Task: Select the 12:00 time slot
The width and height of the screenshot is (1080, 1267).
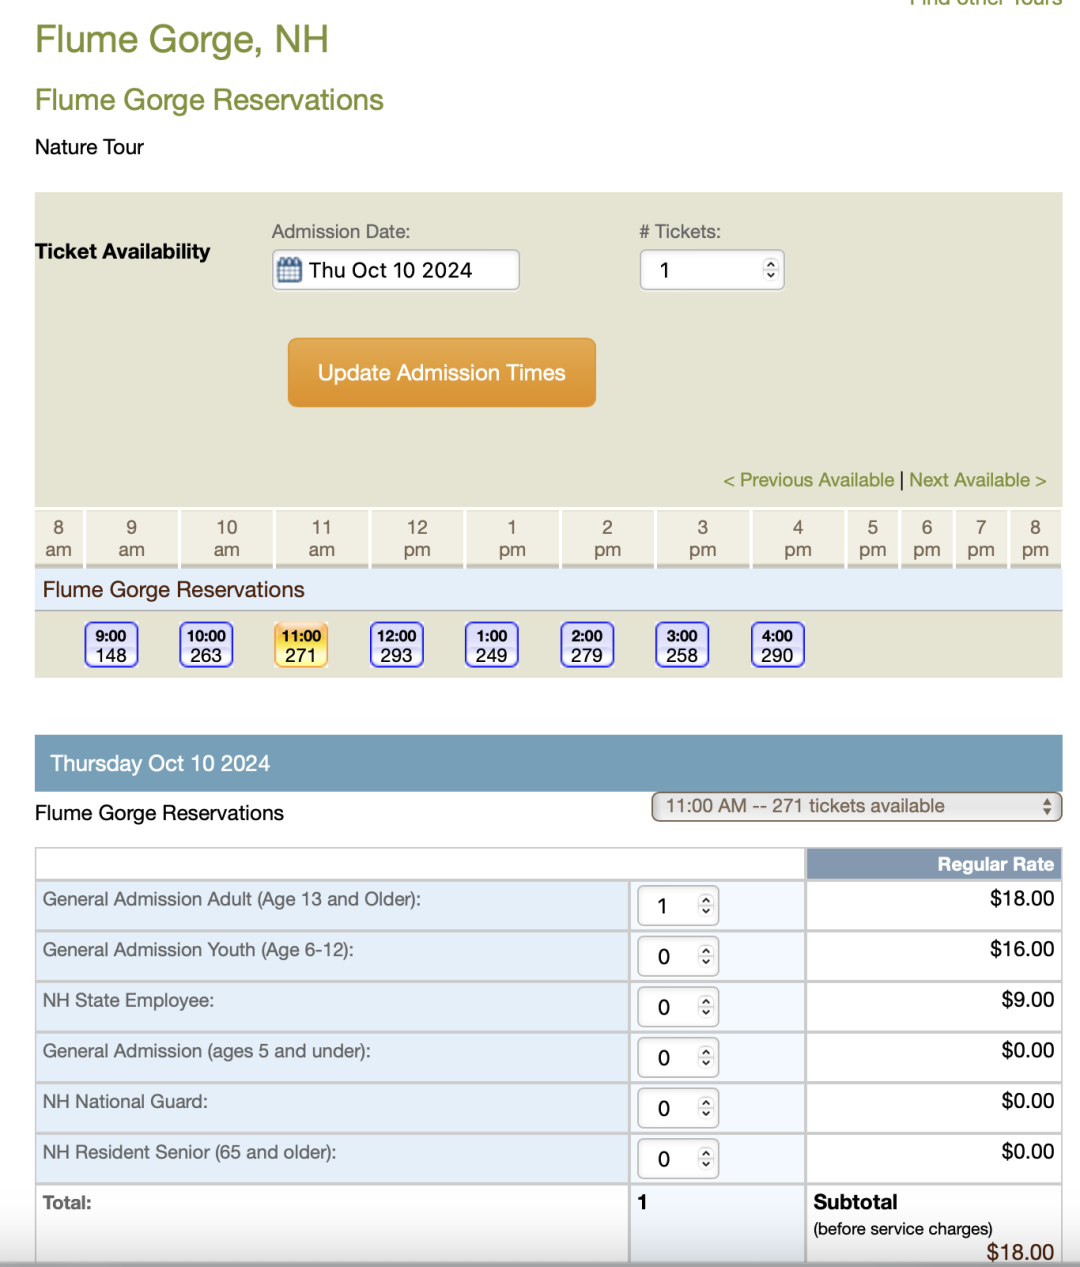Action: [x=397, y=645]
